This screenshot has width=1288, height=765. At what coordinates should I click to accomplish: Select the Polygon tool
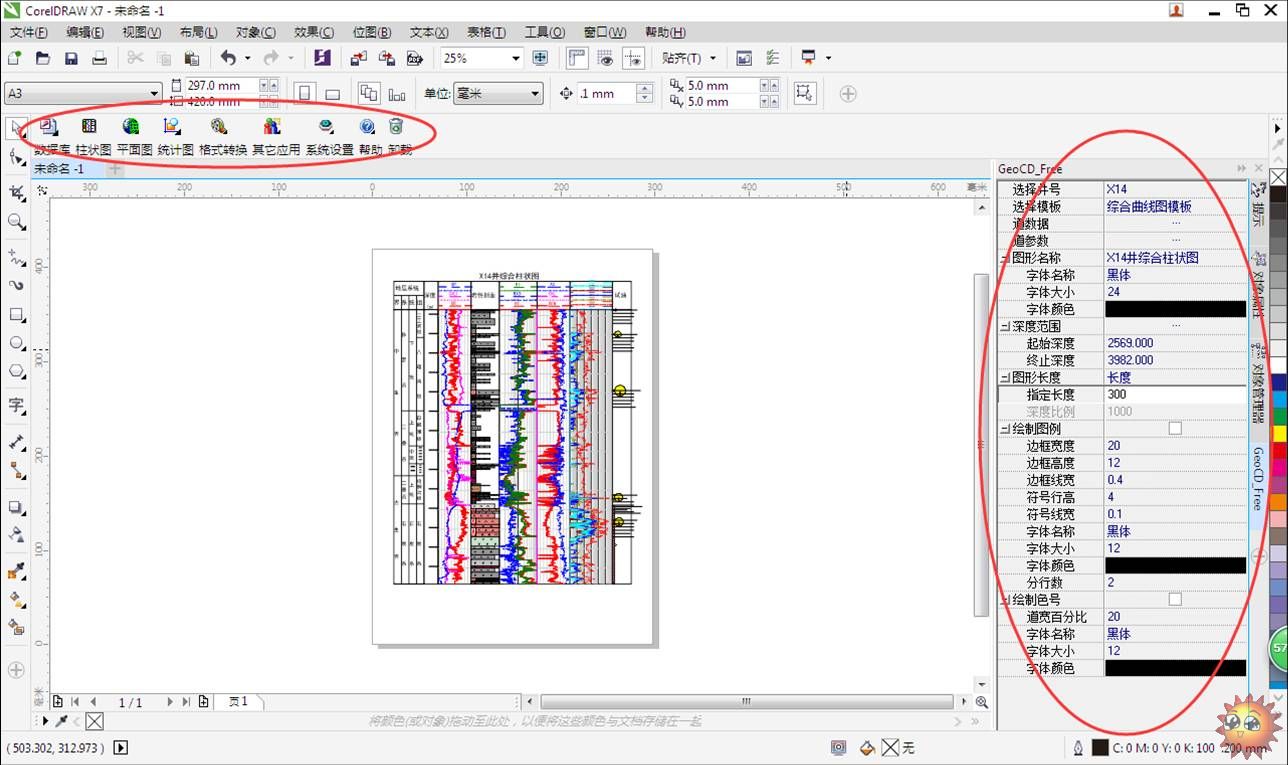pos(16,372)
